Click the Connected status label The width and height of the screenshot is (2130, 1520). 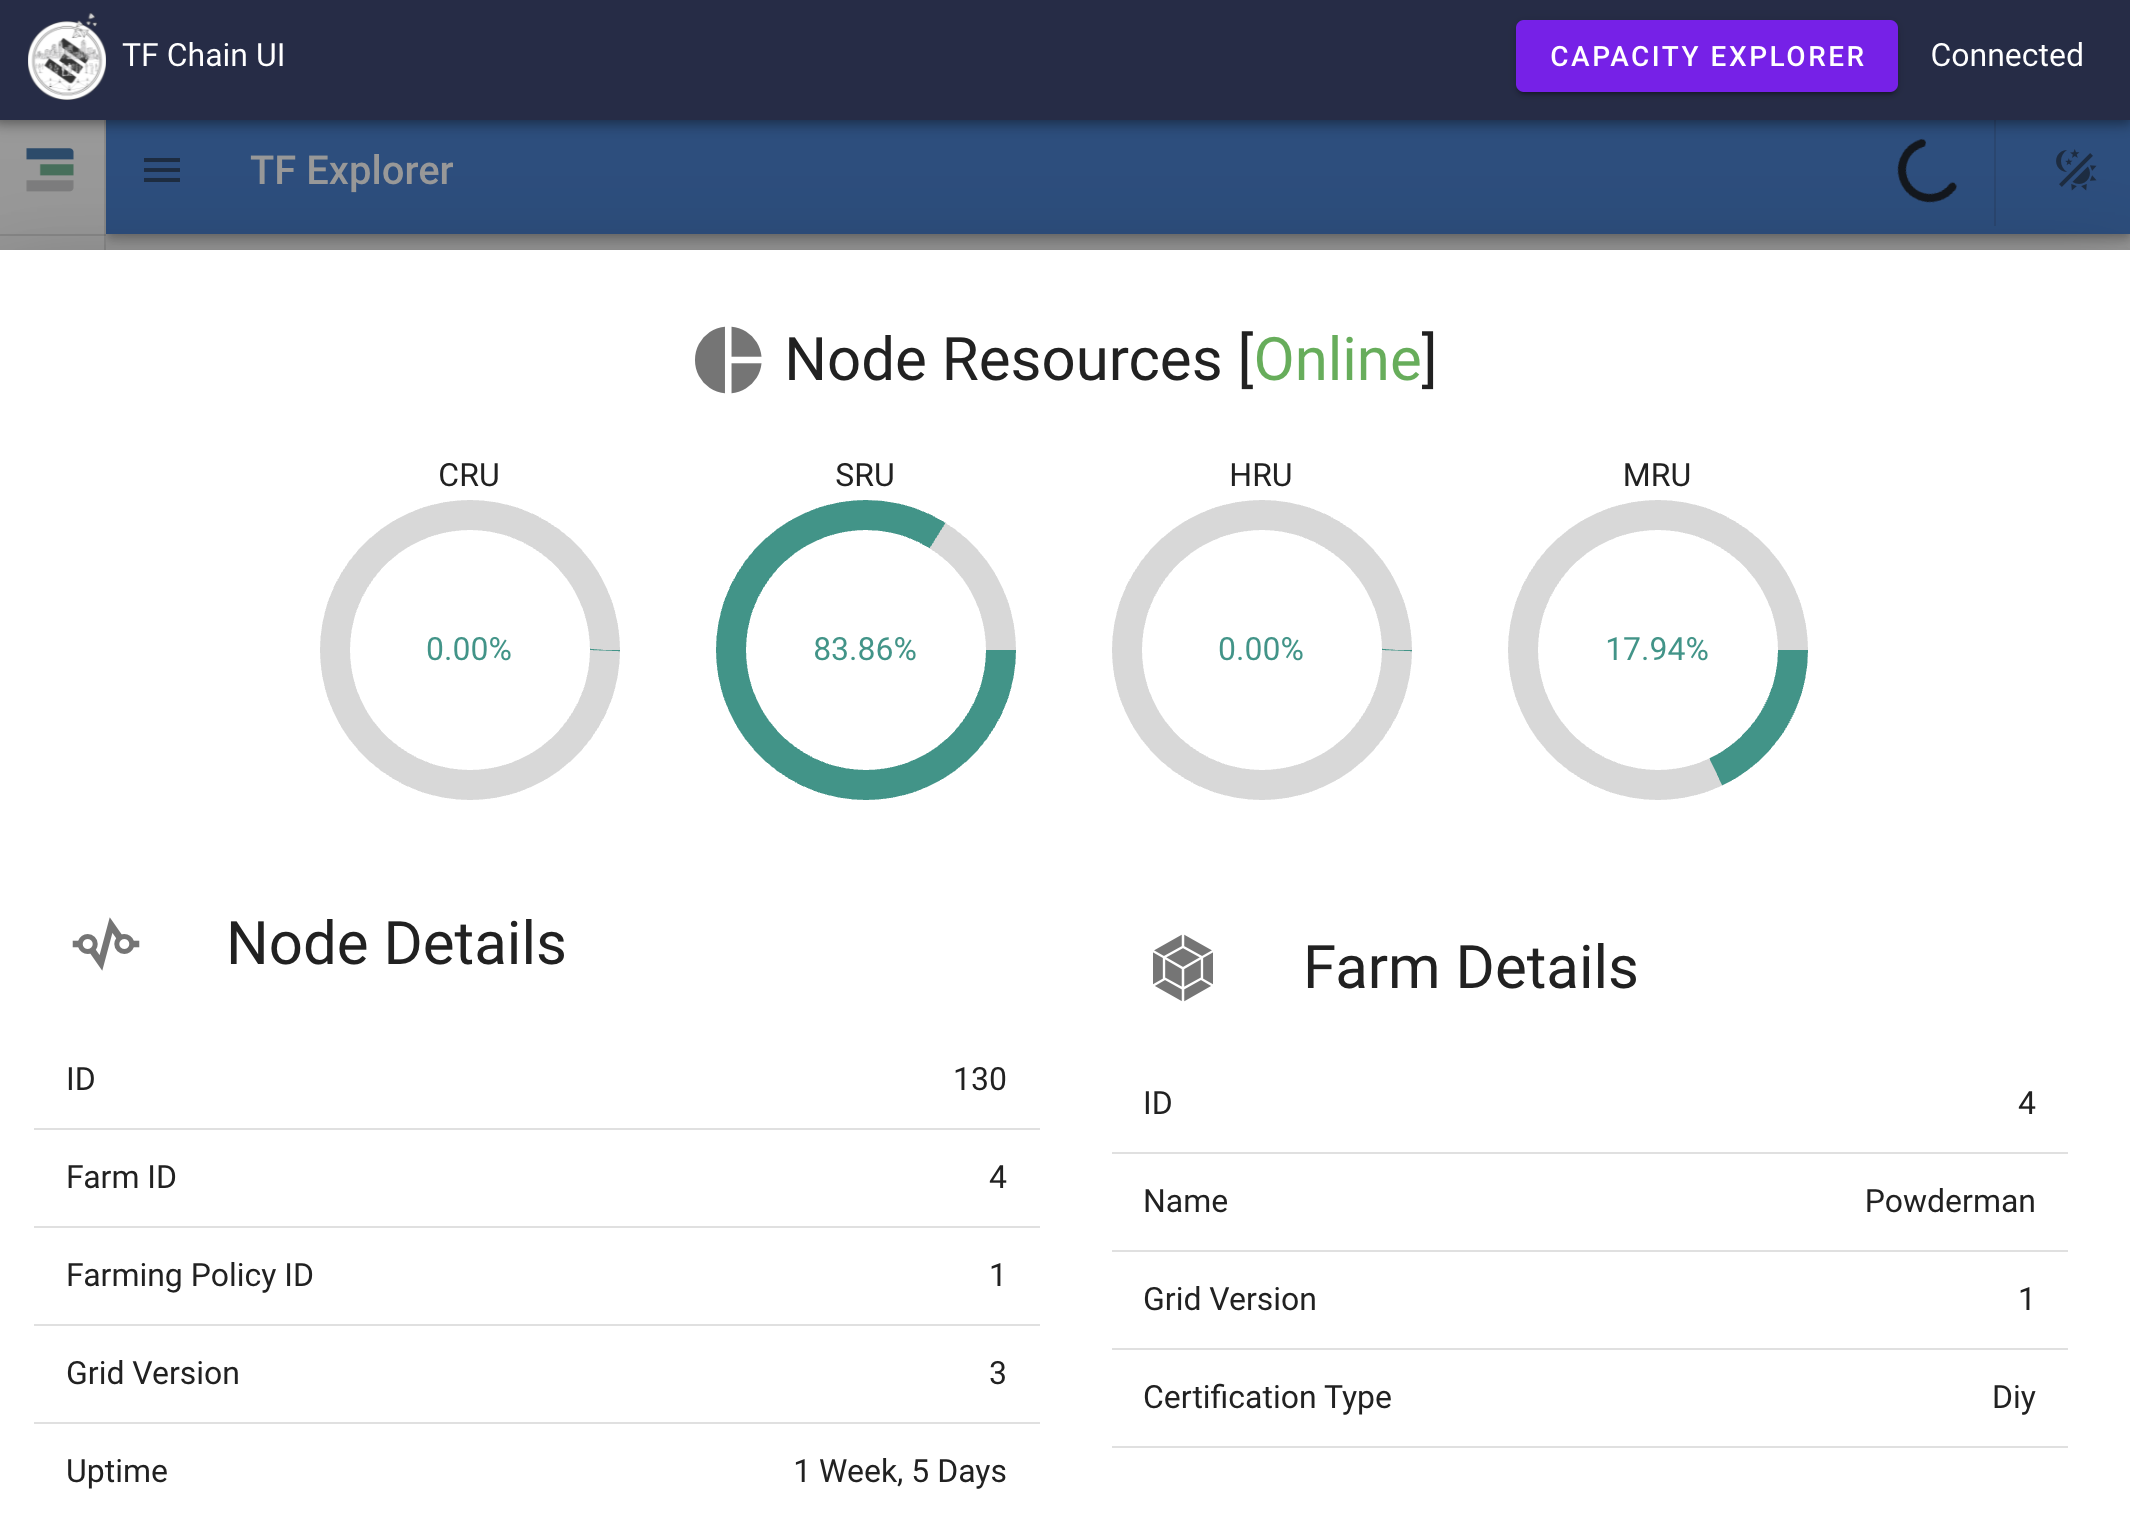pyautogui.click(x=2005, y=55)
